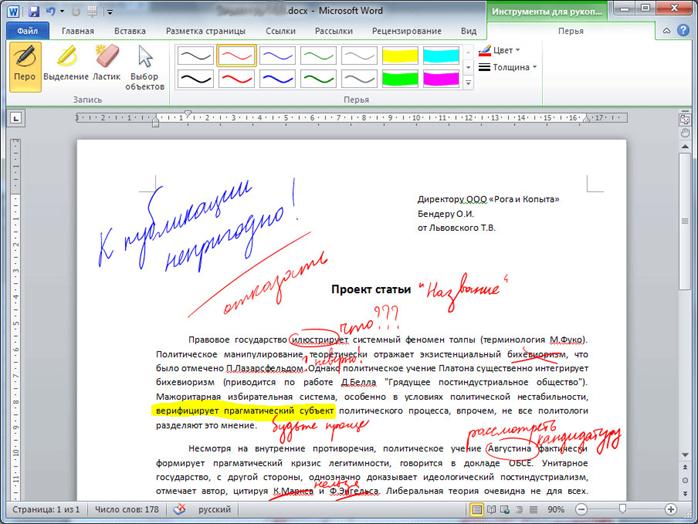Save the document from Quick Access toolbar

[x=34, y=11]
